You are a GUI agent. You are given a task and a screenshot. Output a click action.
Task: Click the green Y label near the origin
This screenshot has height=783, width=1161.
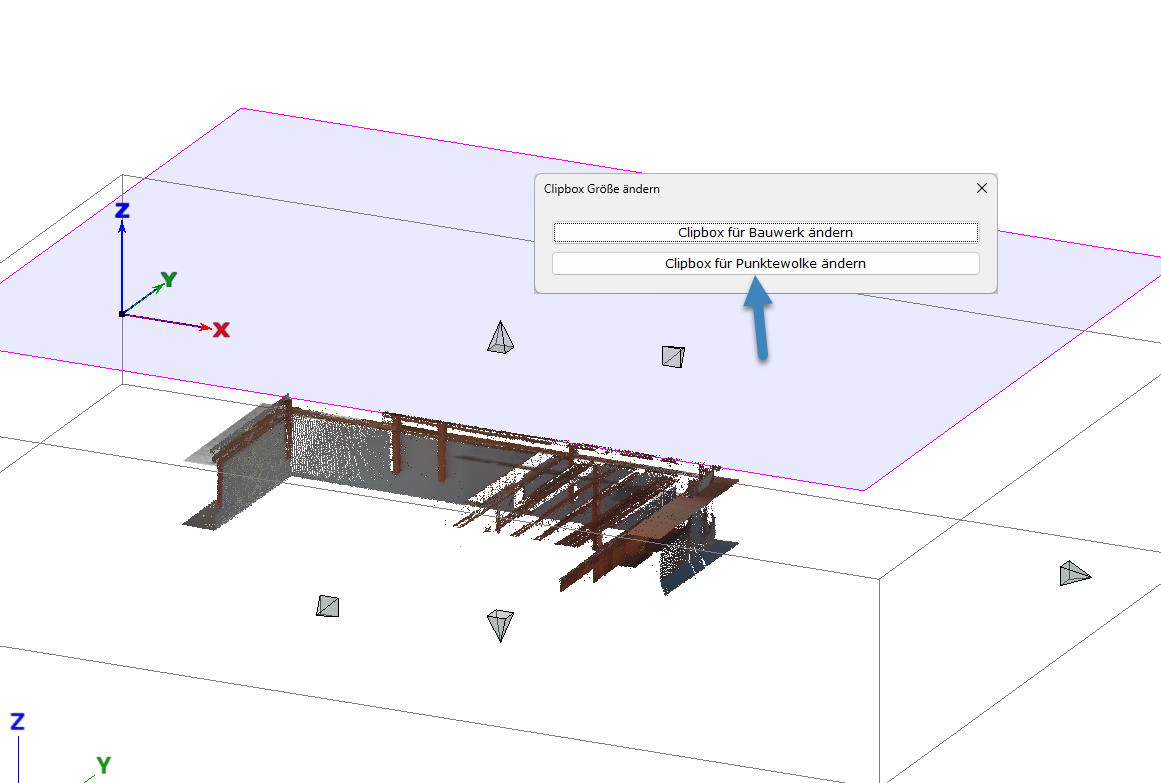click(x=169, y=279)
